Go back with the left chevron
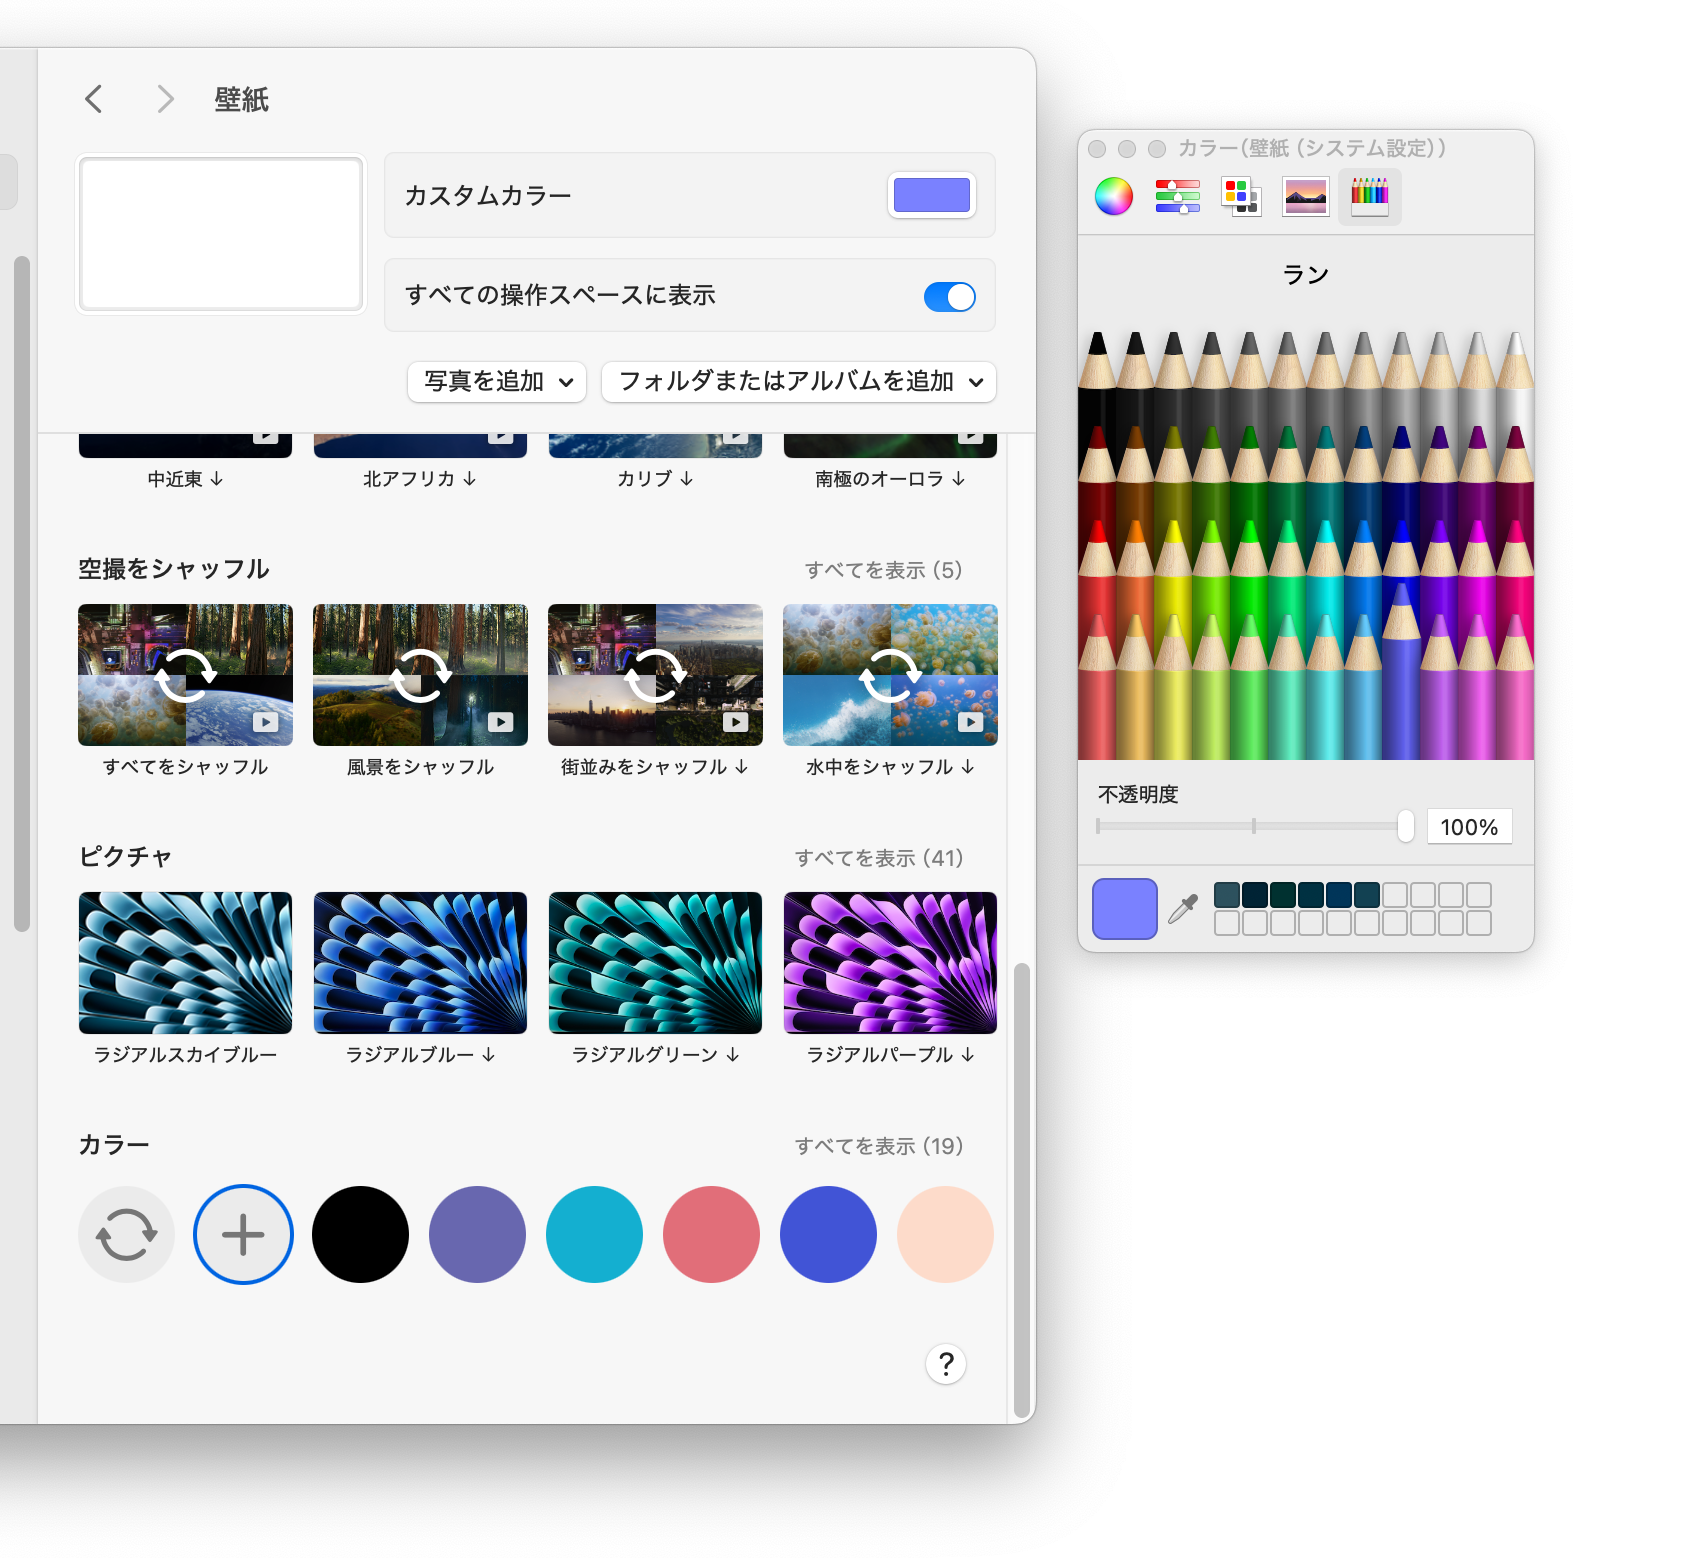1708x1562 pixels. (94, 99)
